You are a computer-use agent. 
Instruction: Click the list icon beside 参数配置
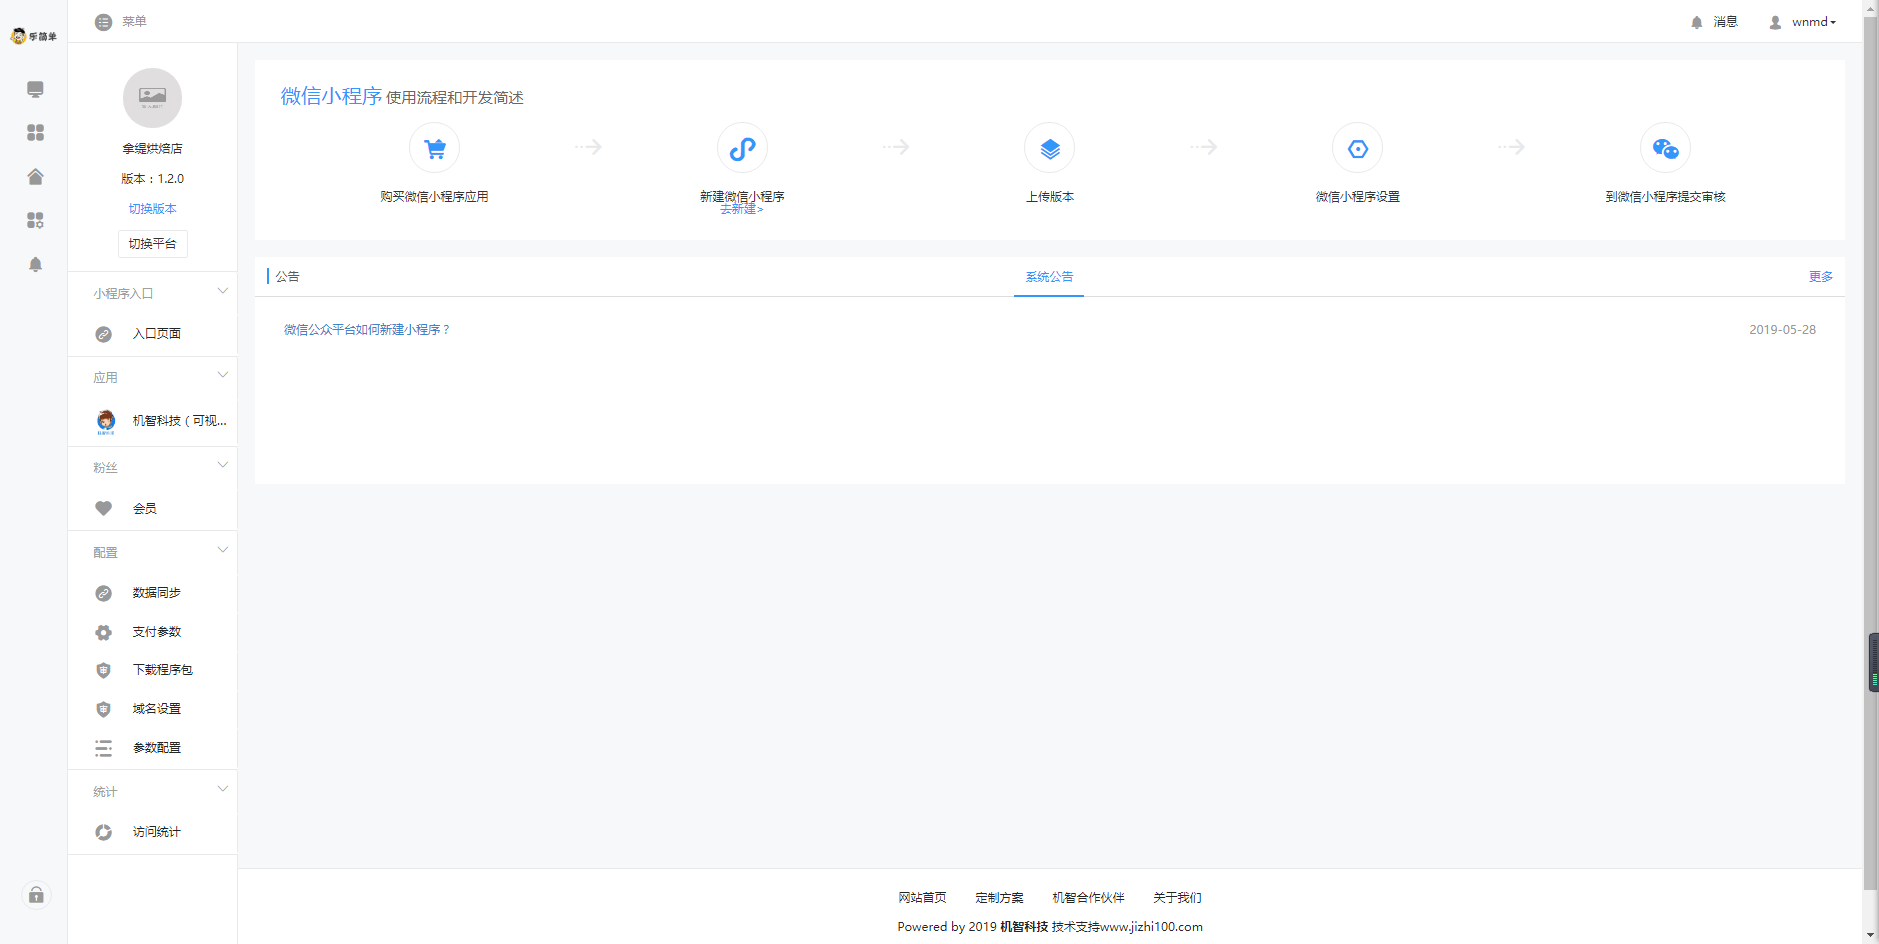pyautogui.click(x=103, y=748)
